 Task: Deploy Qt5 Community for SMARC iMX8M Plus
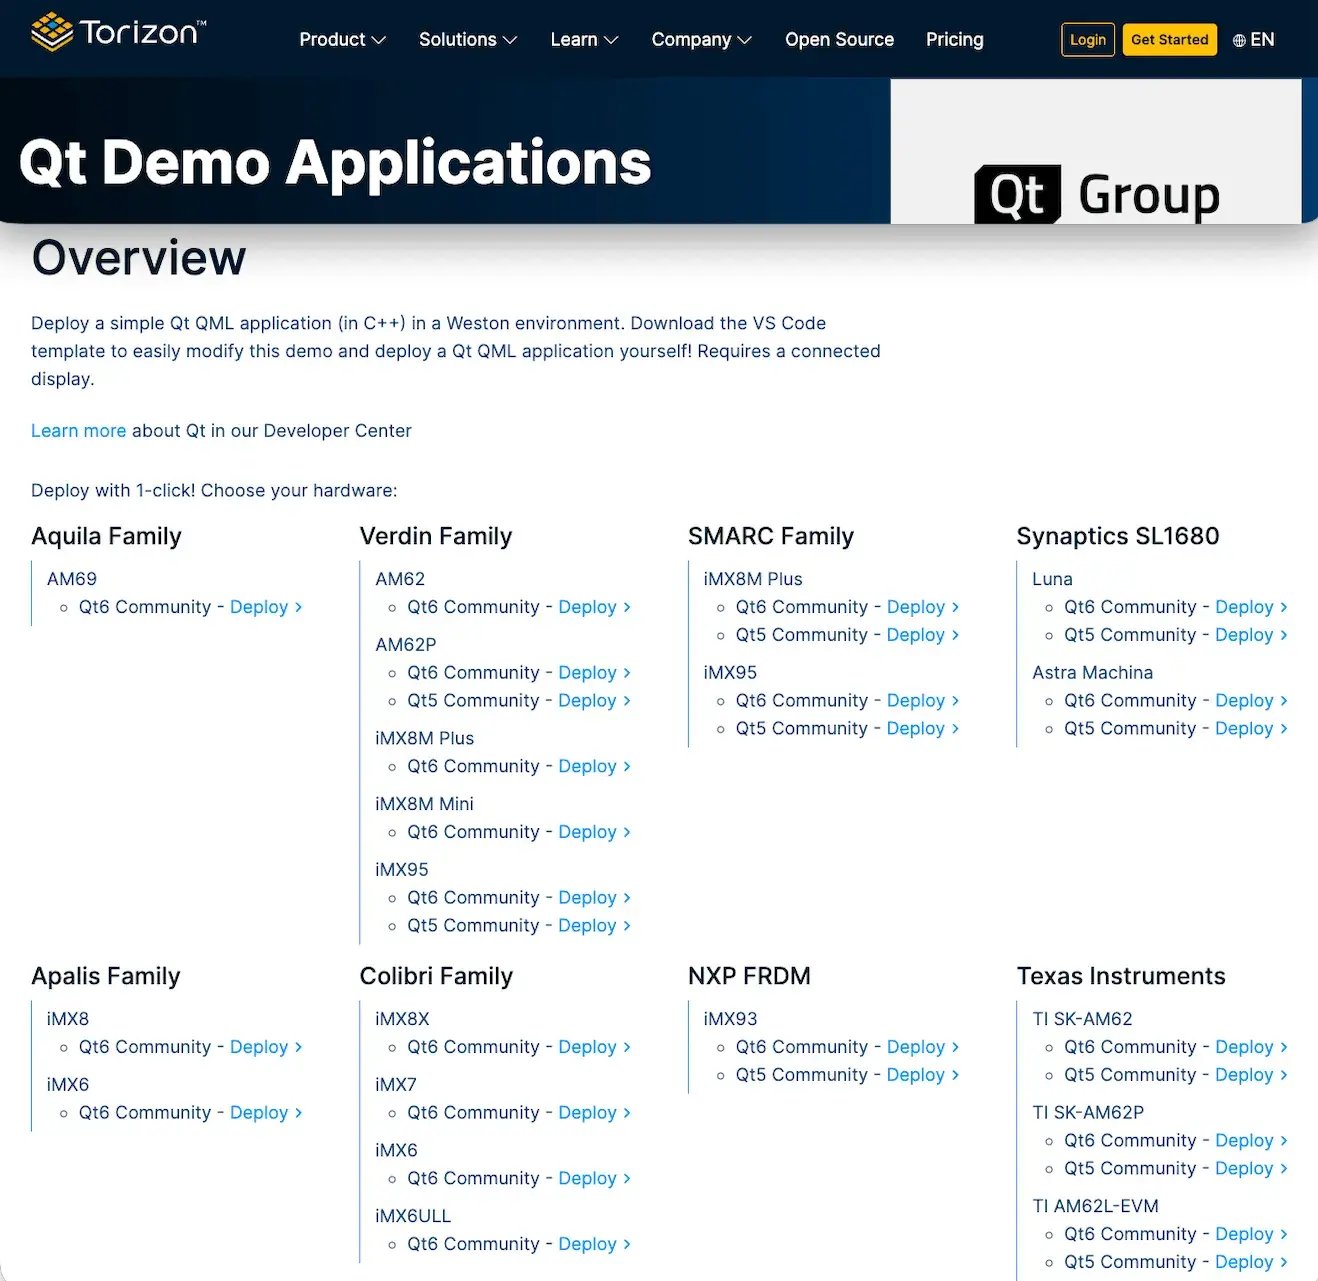[916, 634]
